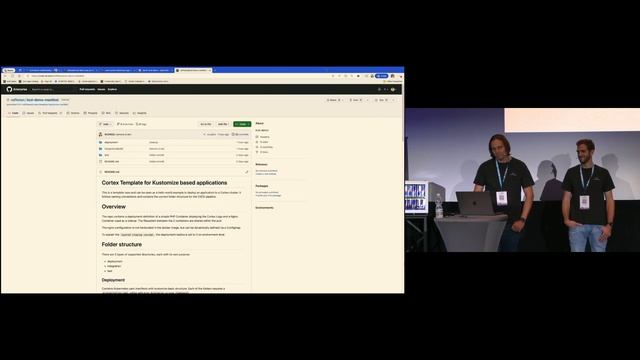This screenshot has height=360, width=640.
Task: Expand the Add file dropdown
Action: (223, 124)
